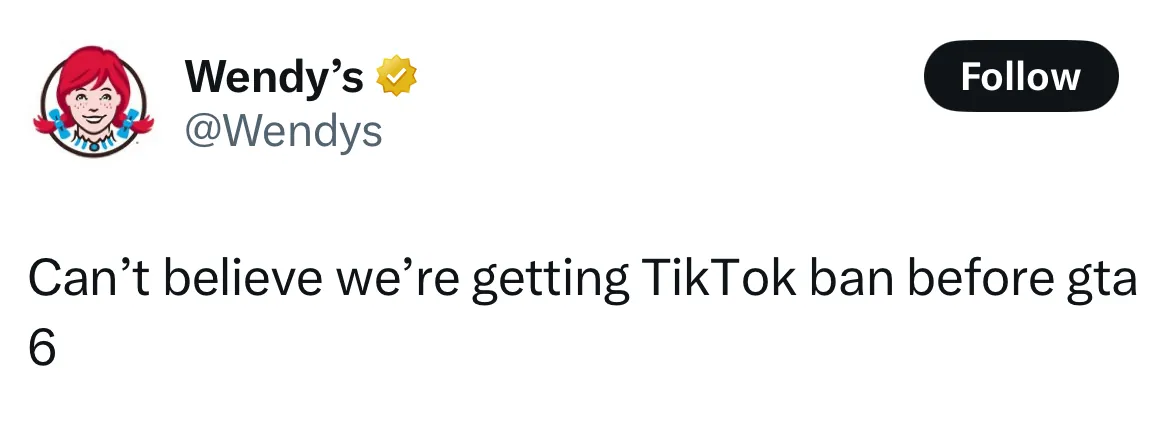Screen dimensions: 1170x431
Task: Click the number "6" on the second line
Action: point(41,348)
